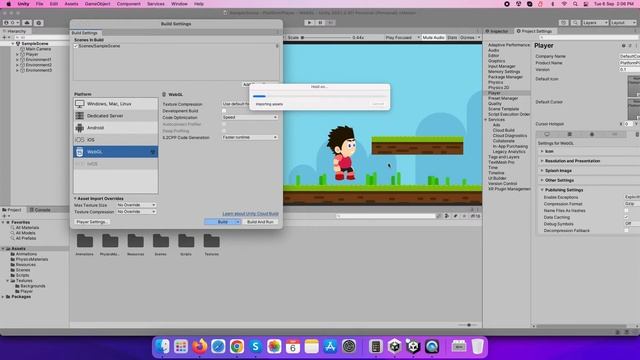This screenshot has width=640, height=360.
Task: Open the Code Optimization dropdown
Action: pyautogui.click(x=250, y=117)
